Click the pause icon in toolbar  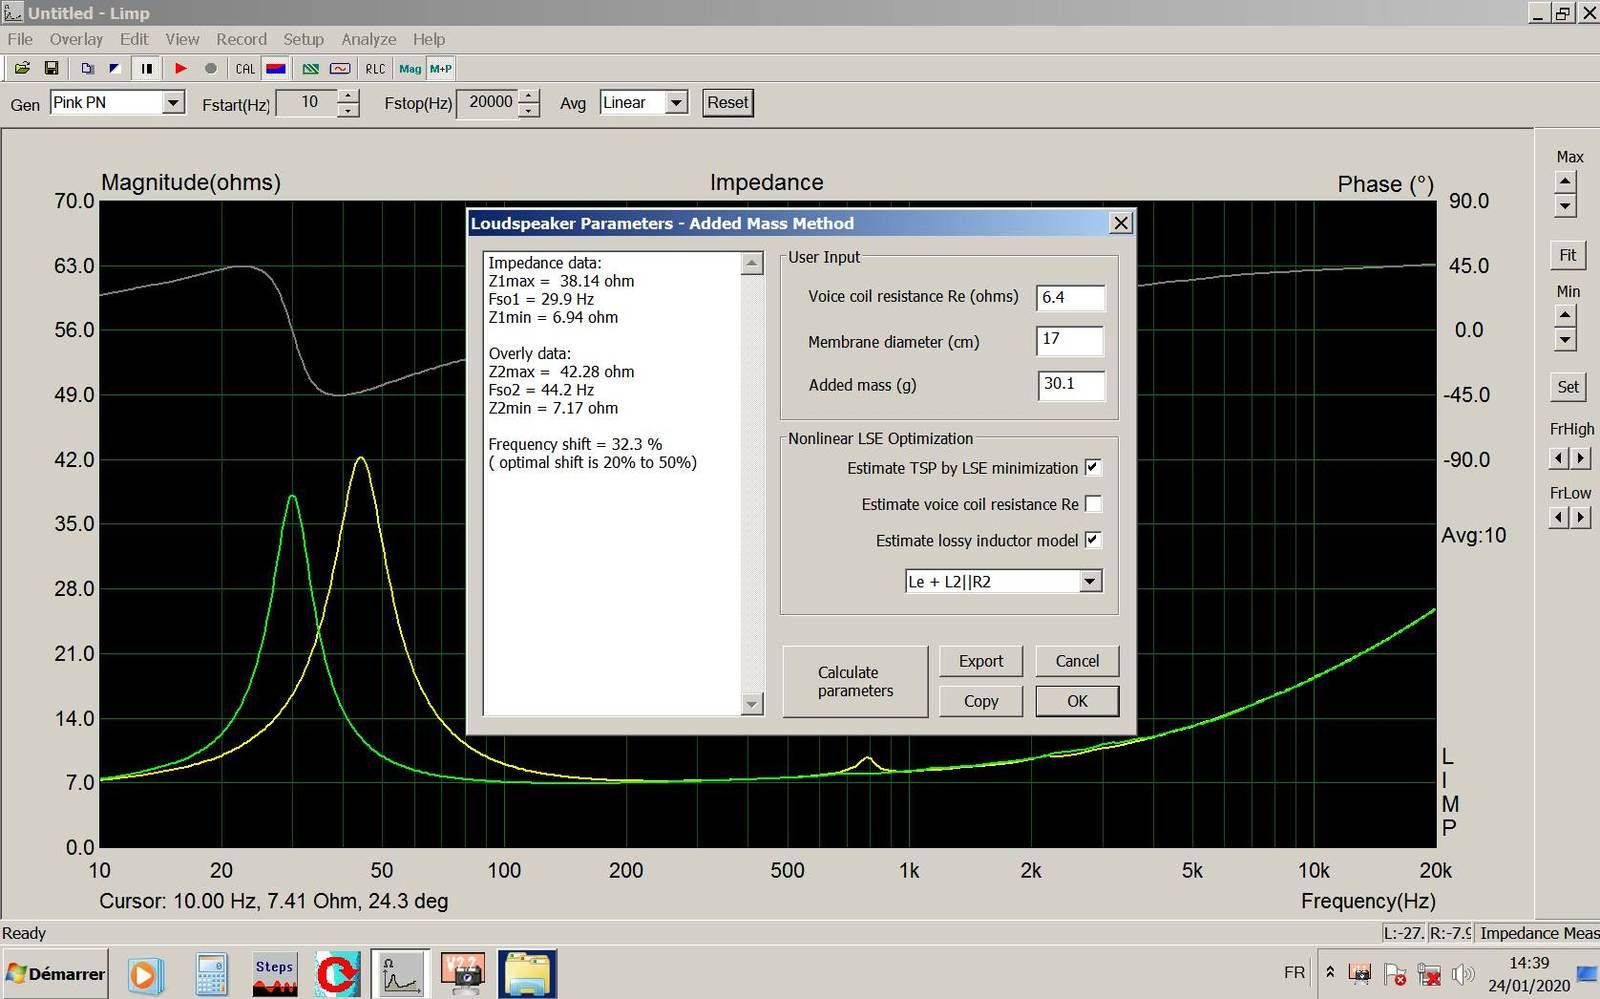click(x=147, y=69)
